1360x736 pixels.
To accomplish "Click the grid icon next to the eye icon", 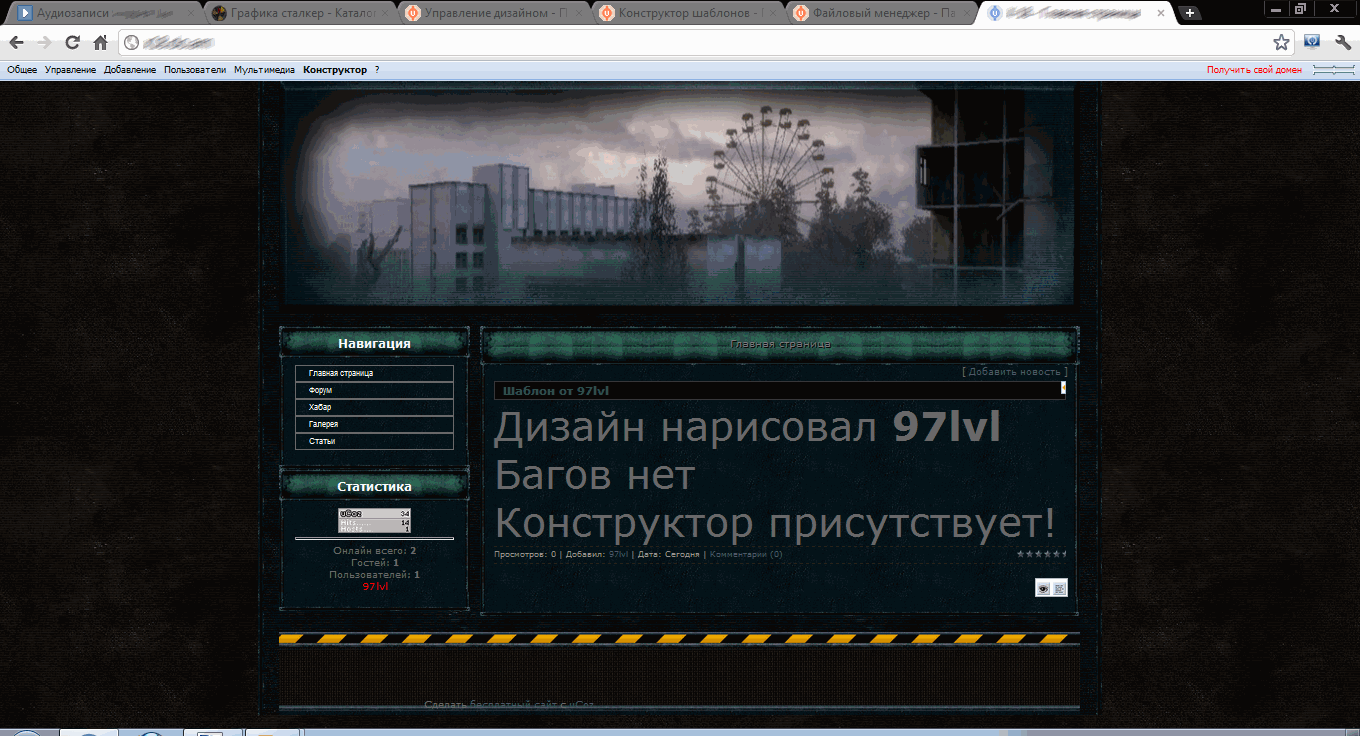I will coord(1060,588).
